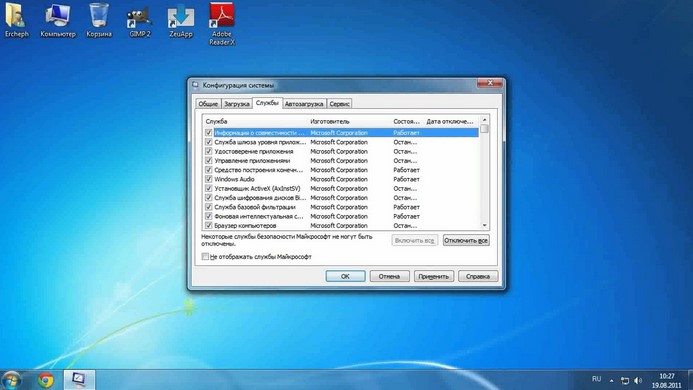The height and width of the screenshot is (390, 693).
Task: Click the Конфигурация системы title bar icon
Action: tap(195, 85)
